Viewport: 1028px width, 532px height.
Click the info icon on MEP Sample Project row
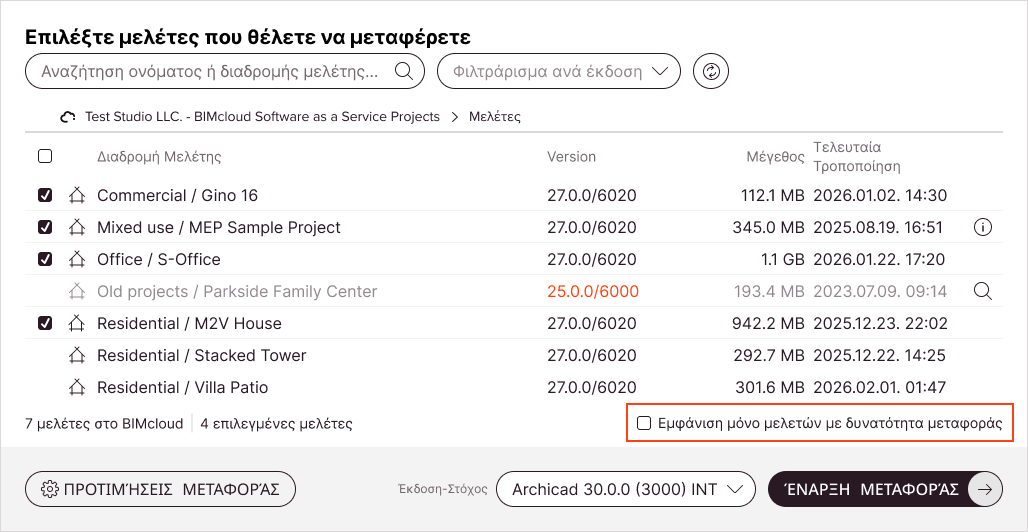click(983, 228)
